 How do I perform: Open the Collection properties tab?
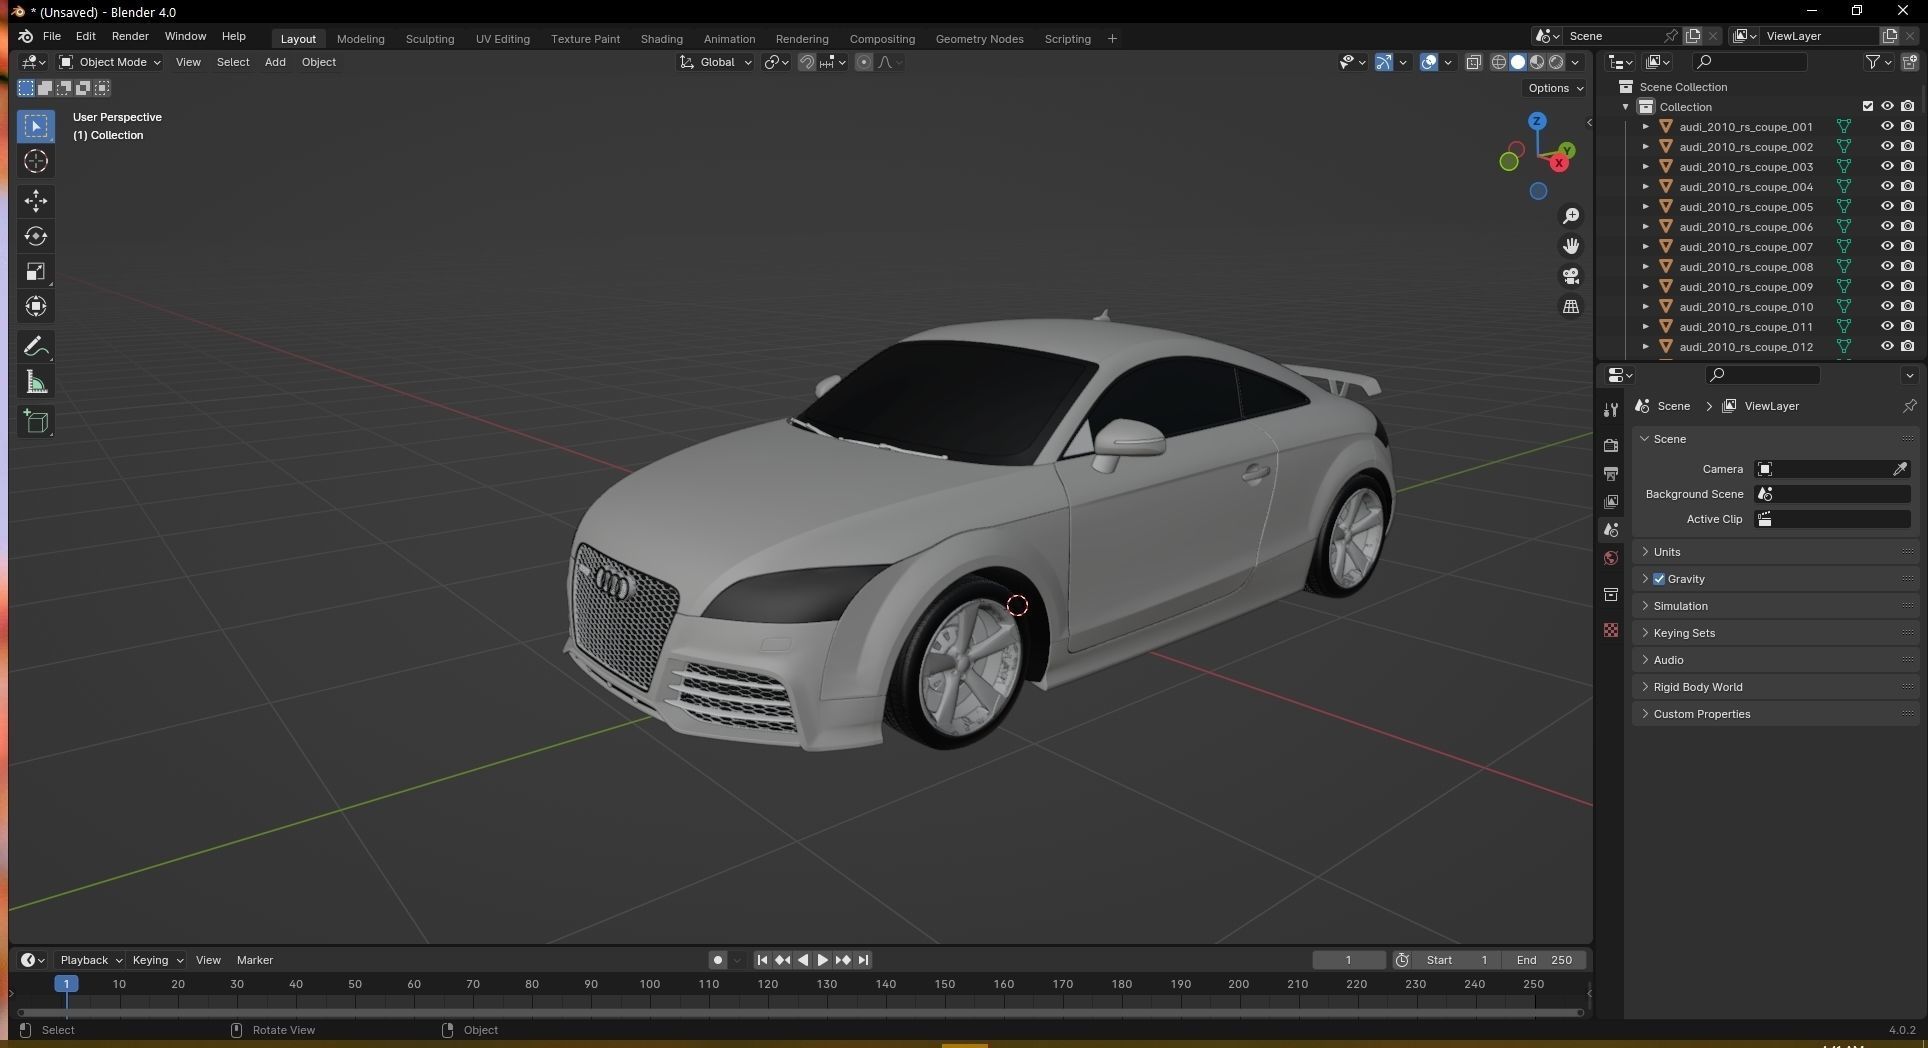tap(1610, 595)
